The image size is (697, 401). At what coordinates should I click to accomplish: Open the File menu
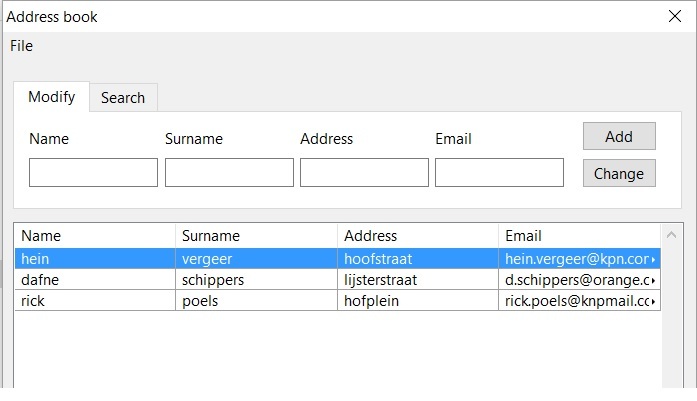21,46
